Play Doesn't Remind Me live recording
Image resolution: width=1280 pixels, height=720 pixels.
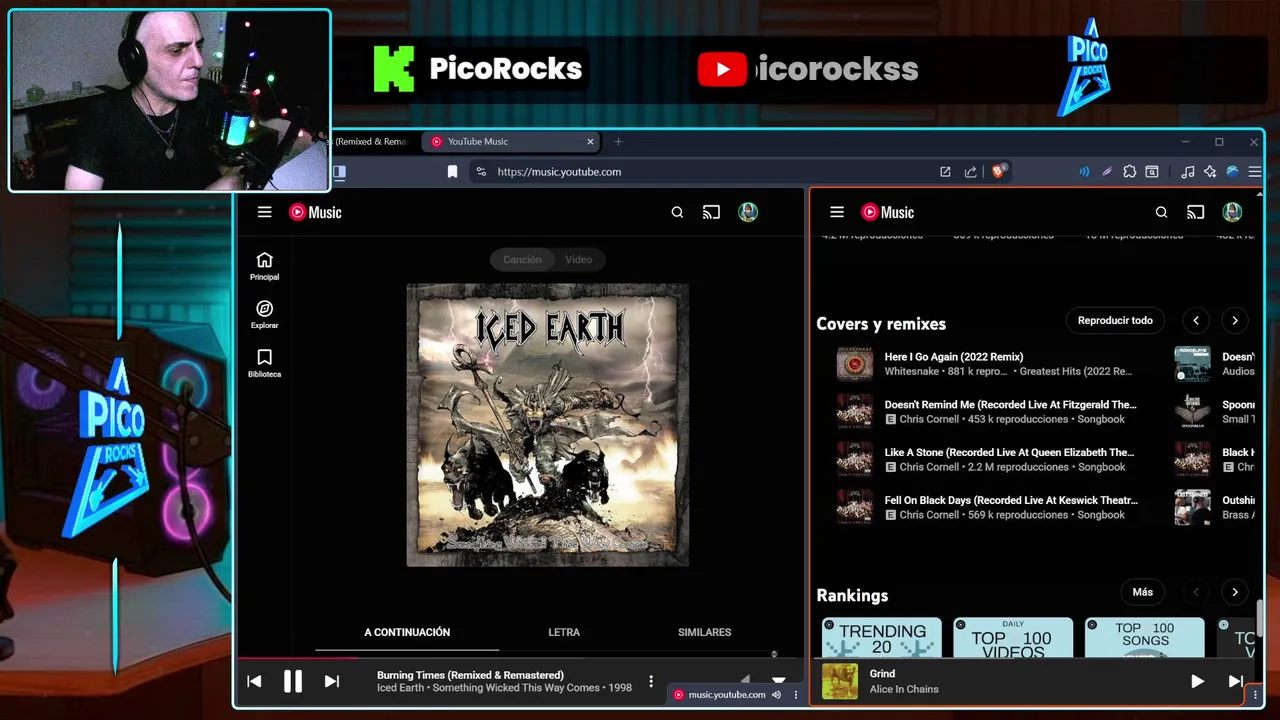click(x=1010, y=405)
